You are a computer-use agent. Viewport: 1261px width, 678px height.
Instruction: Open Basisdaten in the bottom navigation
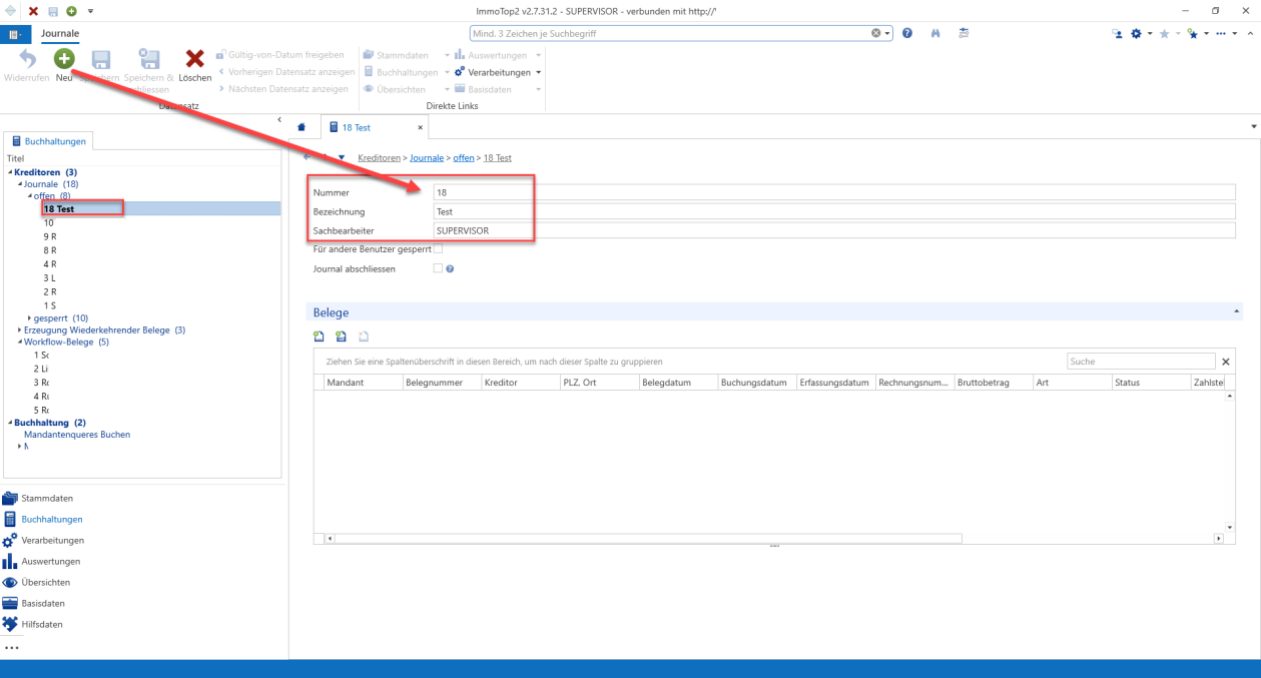(43, 603)
